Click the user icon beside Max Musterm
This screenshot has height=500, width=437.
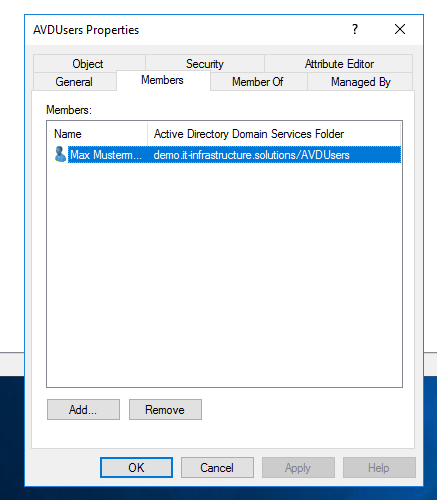click(60, 154)
